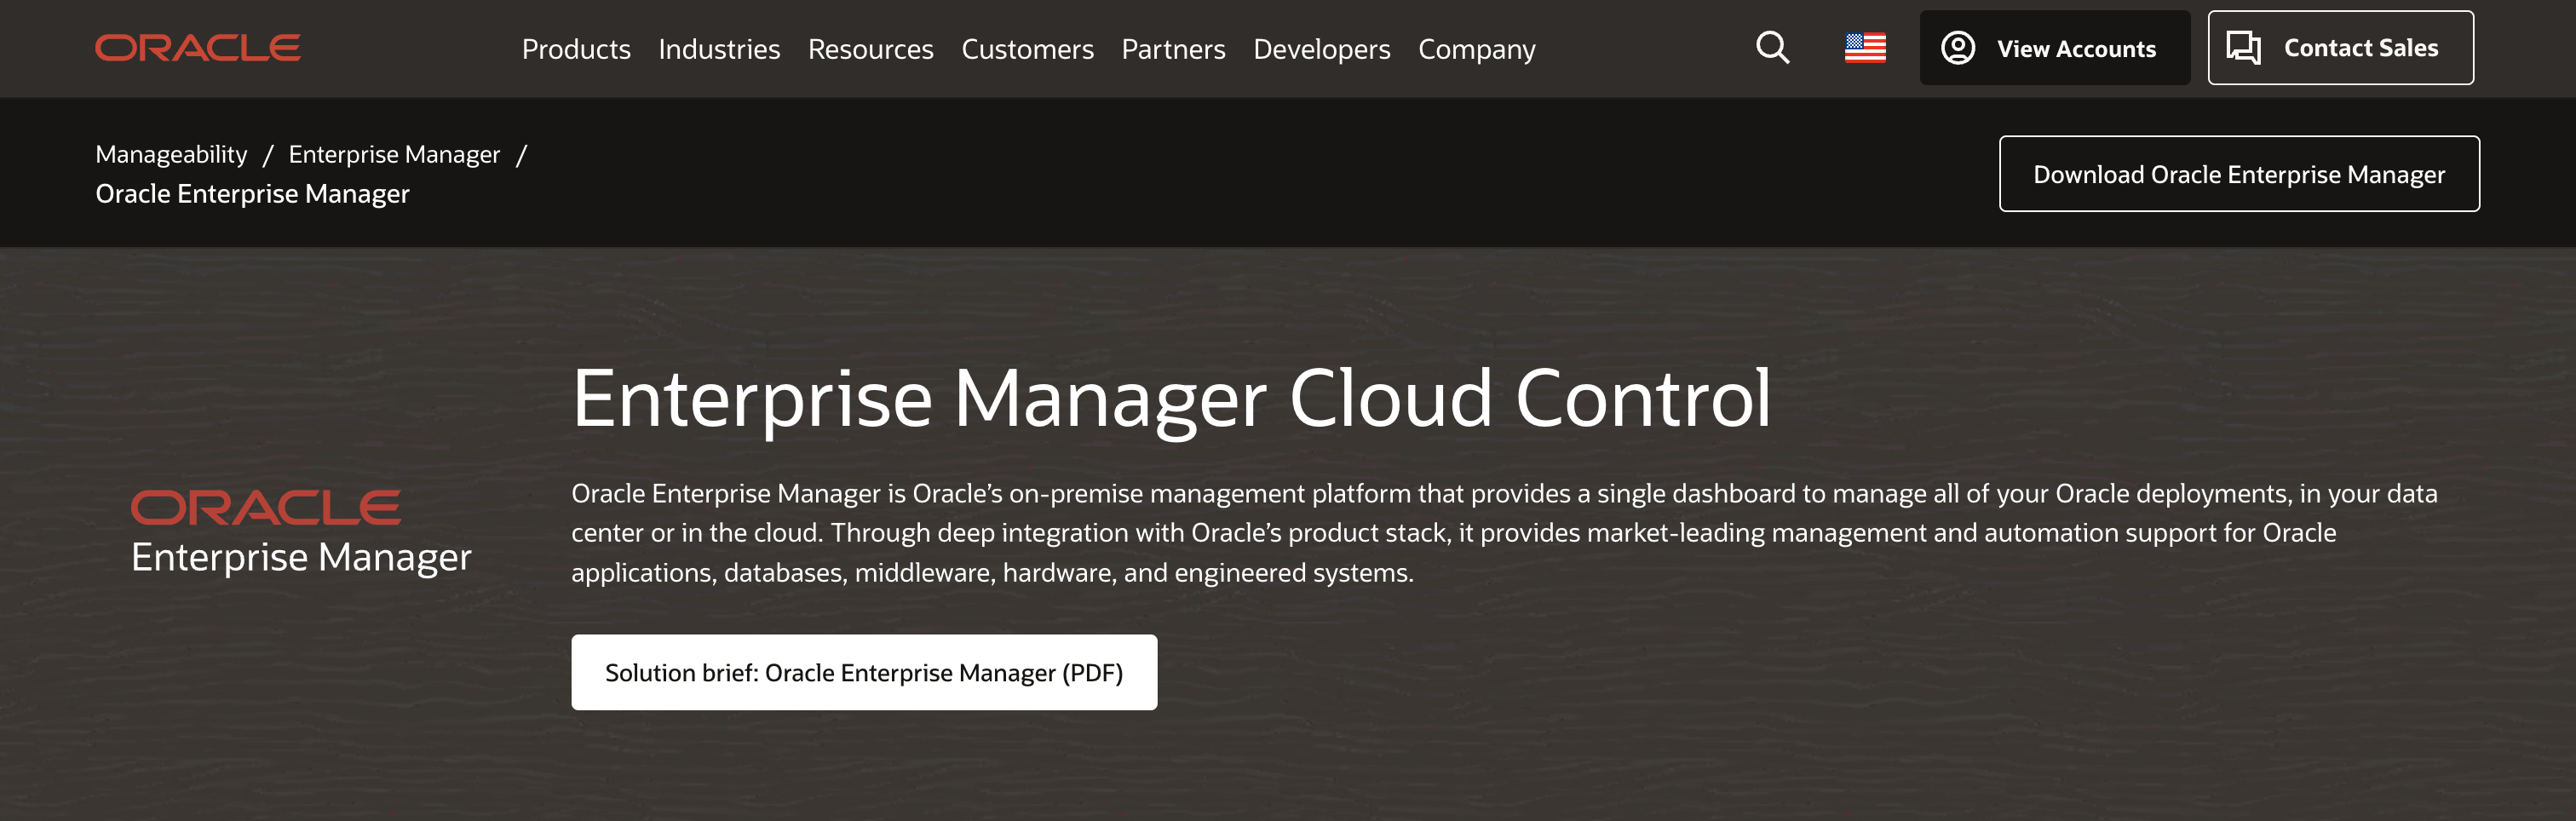Viewport: 2576px width, 821px height.
Task: Go to Manageability breadcrumb link
Action: [x=171, y=154]
